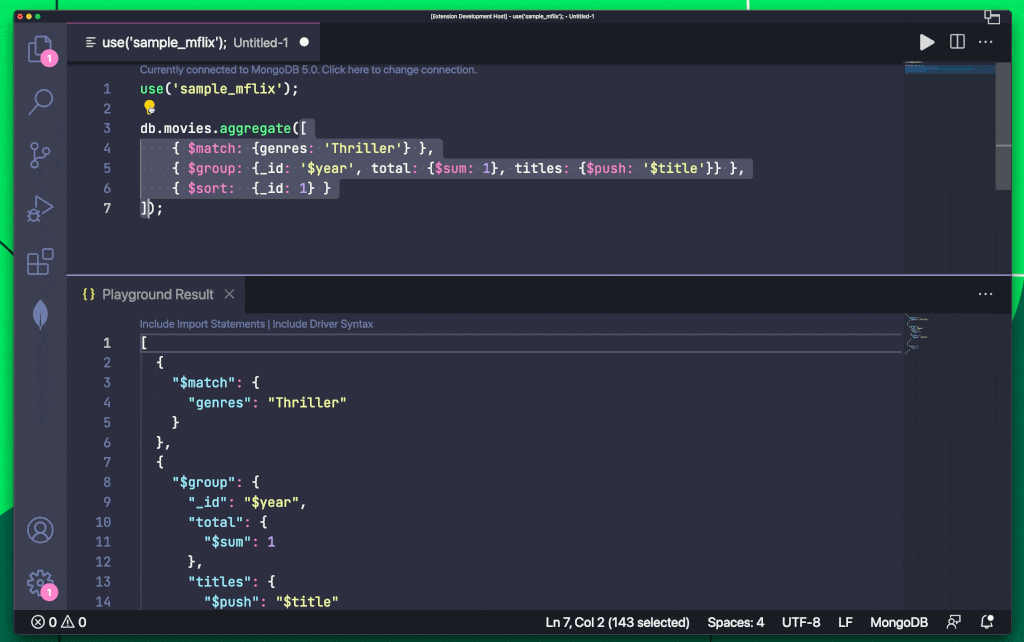Click the MongoDB connection change link
The width and height of the screenshot is (1024, 642).
click(308, 70)
